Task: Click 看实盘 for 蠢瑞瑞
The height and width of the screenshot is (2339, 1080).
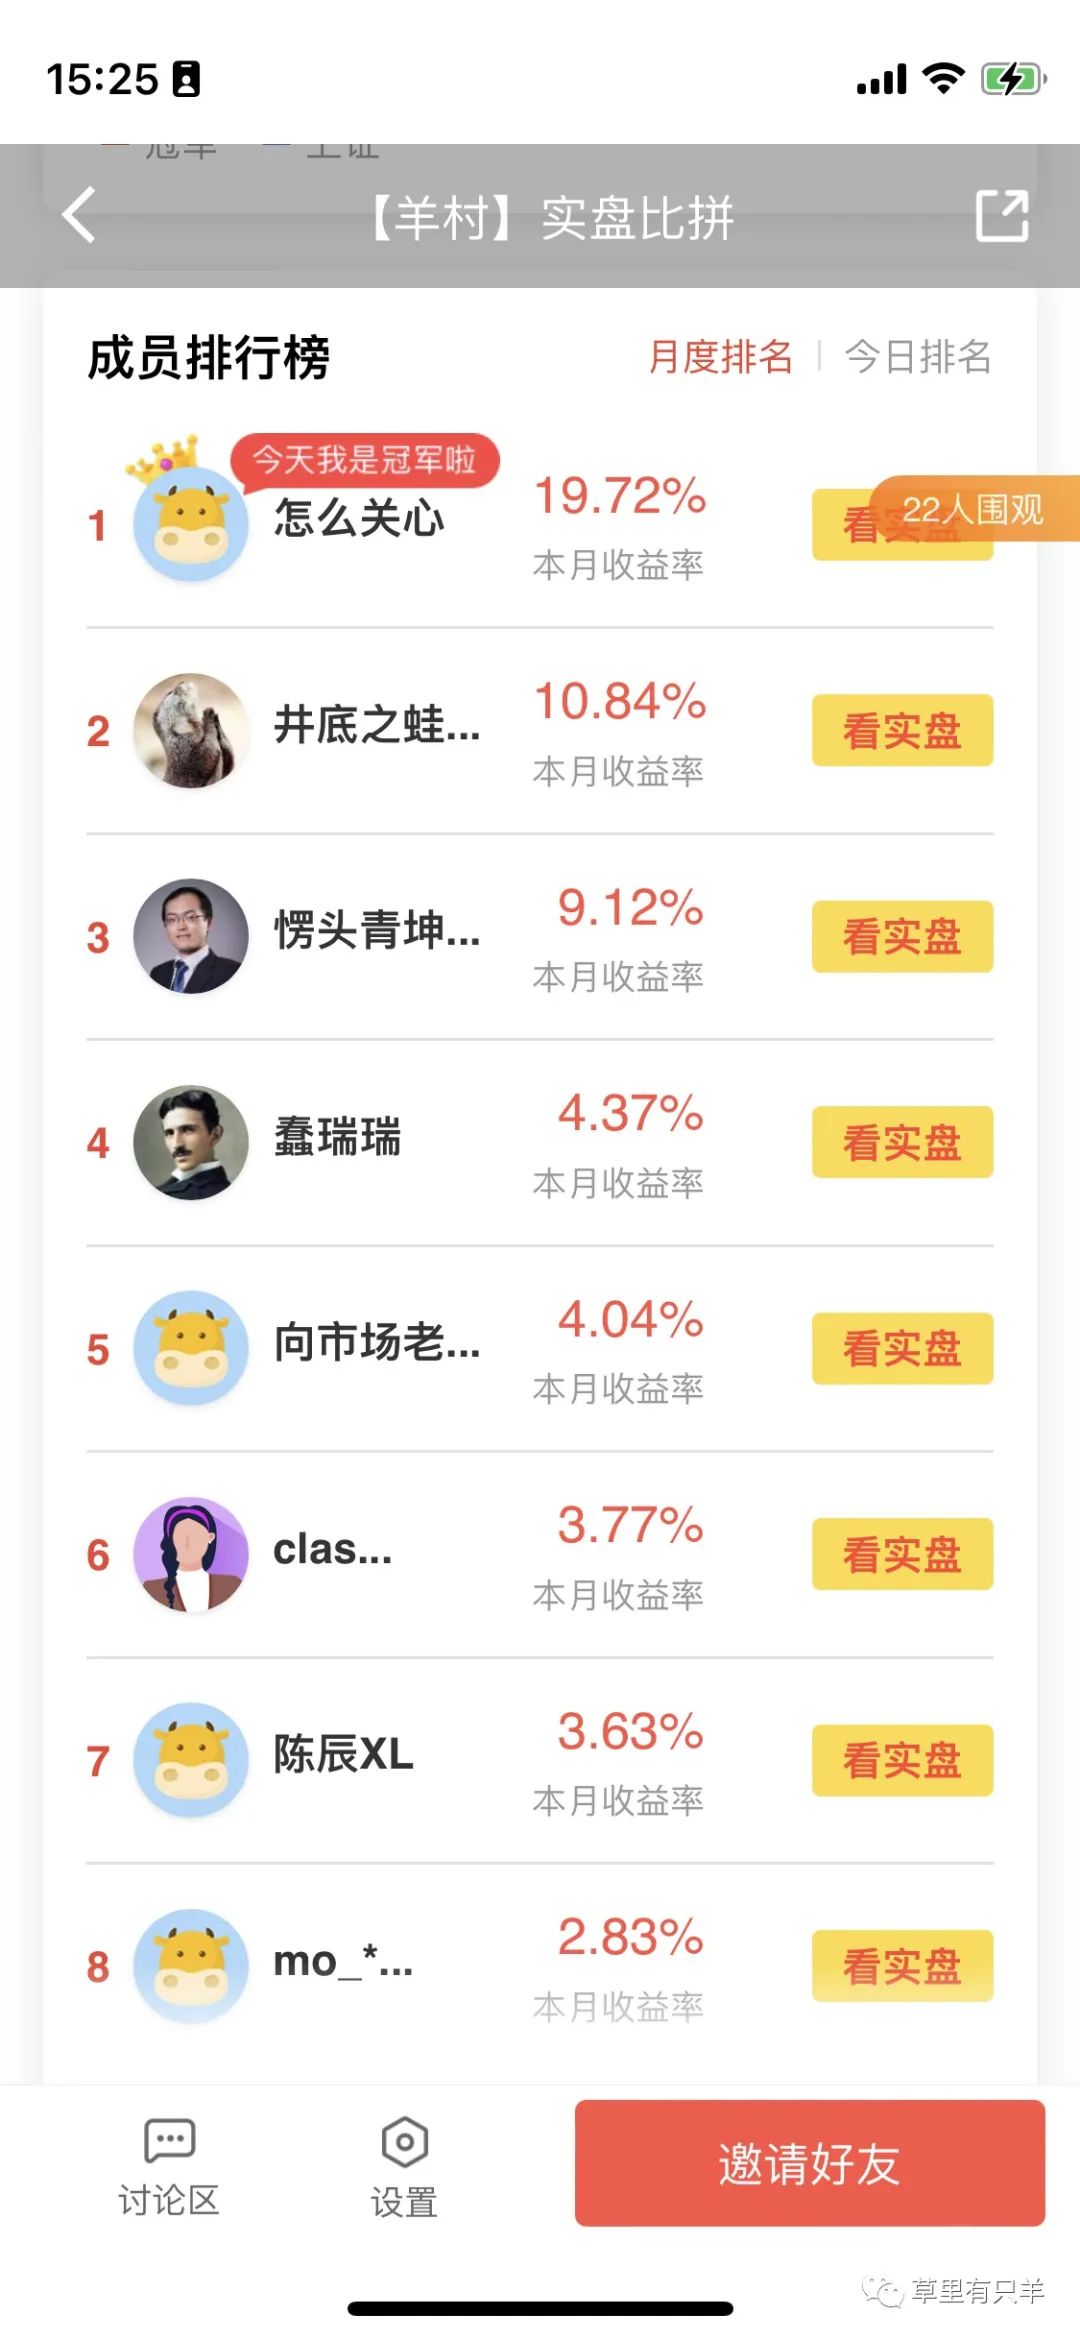Action: [x=902, y=1142]
